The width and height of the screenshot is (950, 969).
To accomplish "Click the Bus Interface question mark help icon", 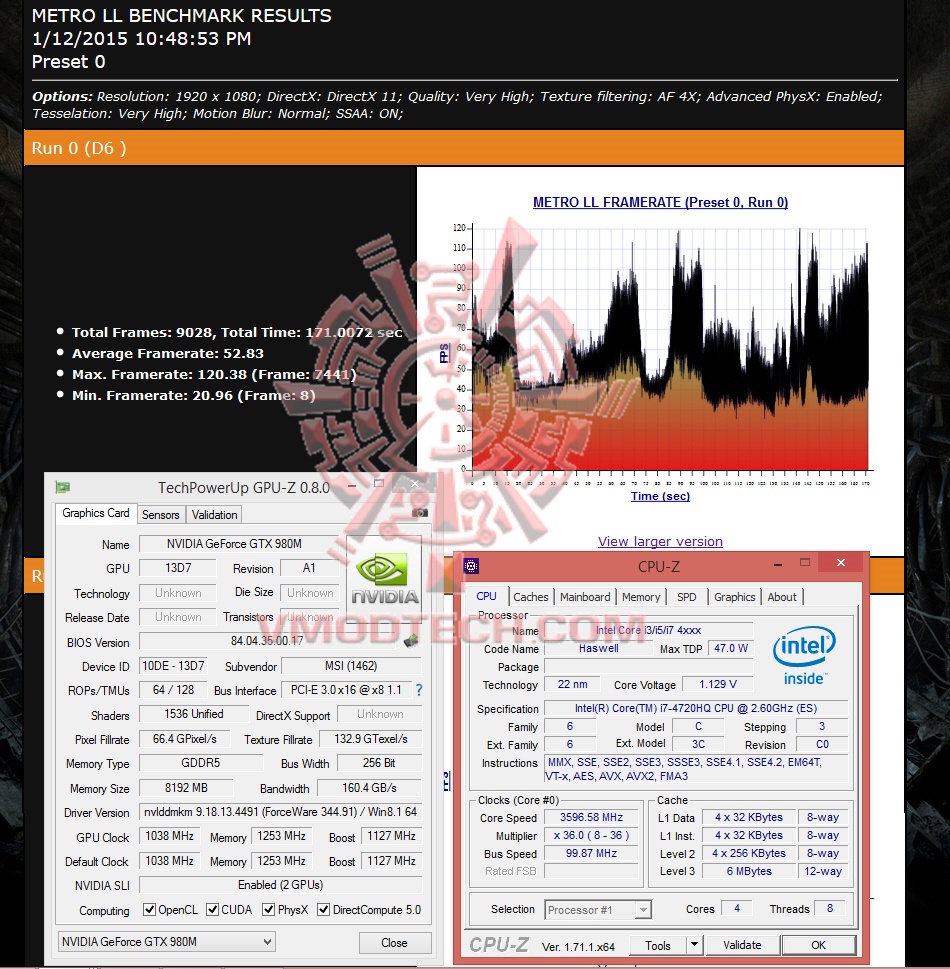I will (x=419, y=690).
